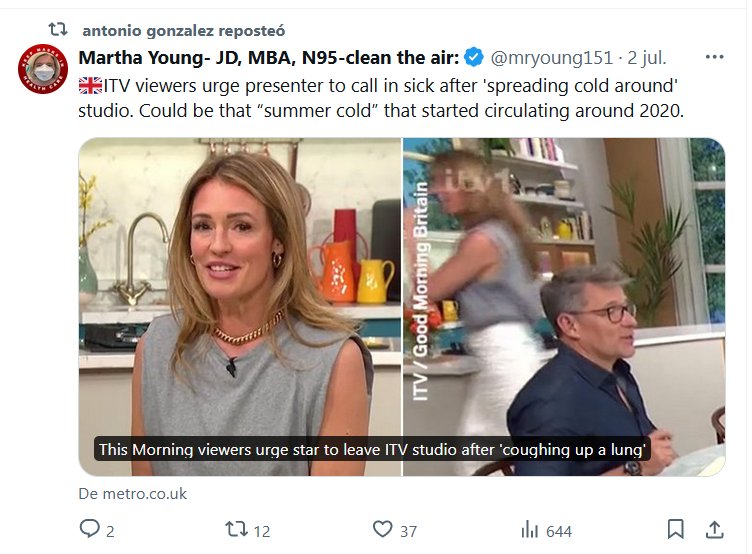
Task: Click the blue verified checkmark badge
Action: coord(476,57)
